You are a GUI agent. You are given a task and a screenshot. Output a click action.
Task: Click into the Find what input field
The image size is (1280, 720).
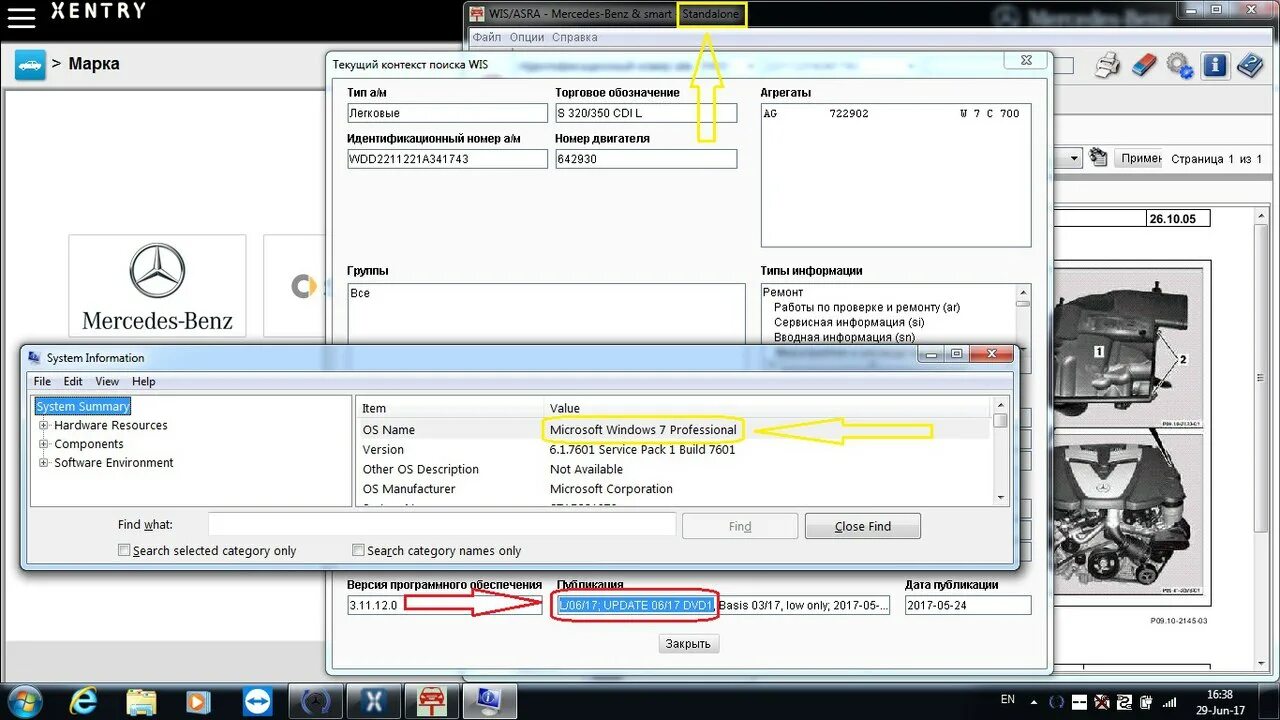(442, 525)
